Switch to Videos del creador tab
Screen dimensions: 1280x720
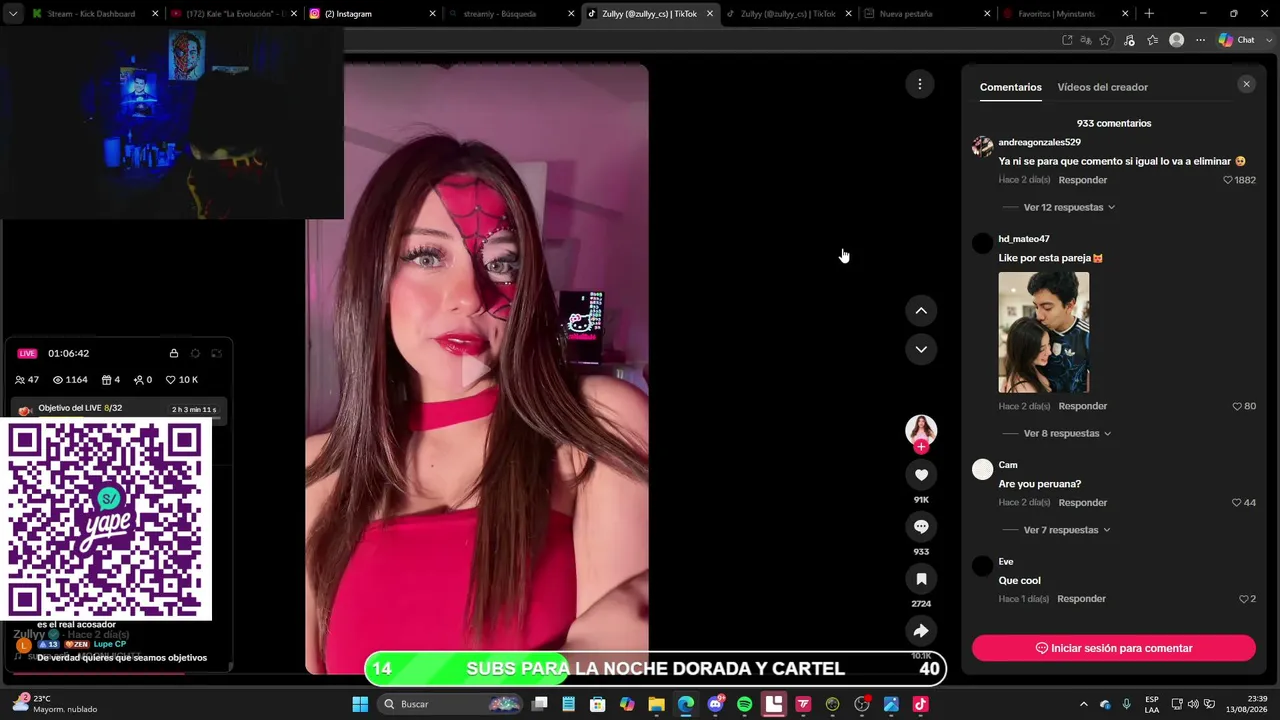coord(1102,87)
